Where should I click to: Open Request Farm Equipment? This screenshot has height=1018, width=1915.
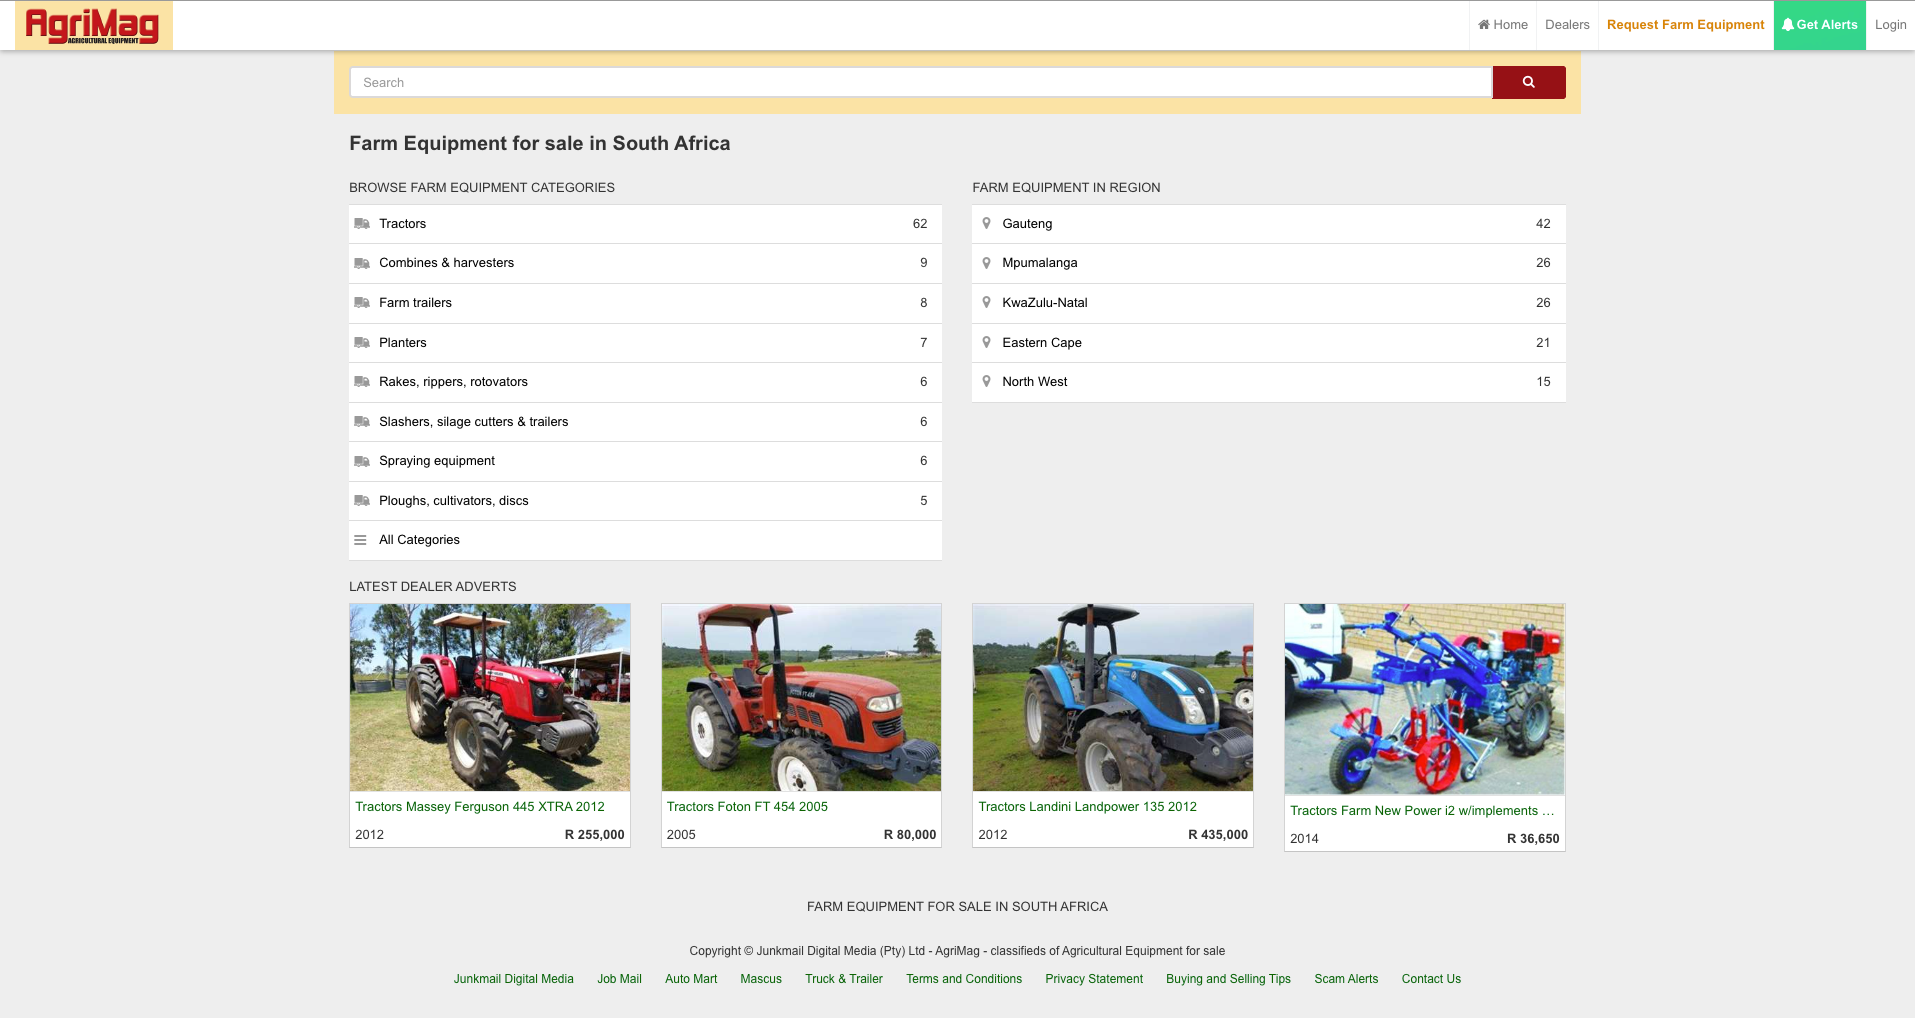click(1686, 25)
